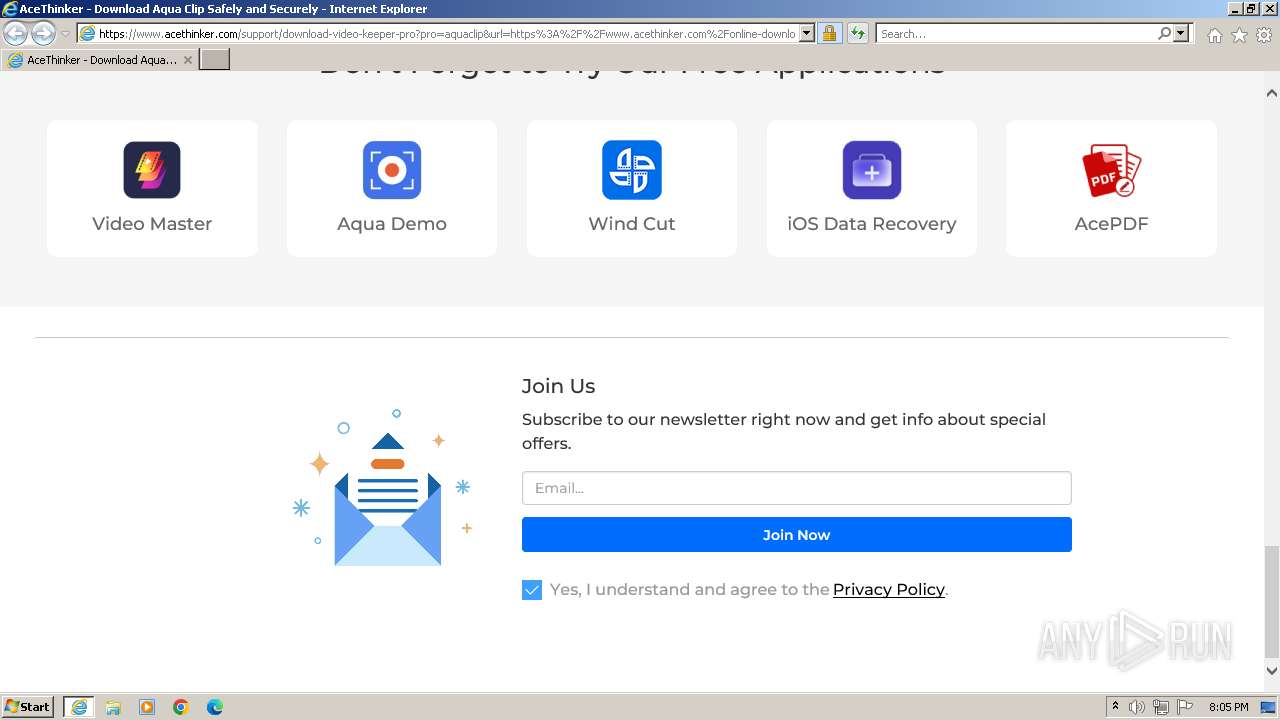Focus the Email input field

click(797, 488)
